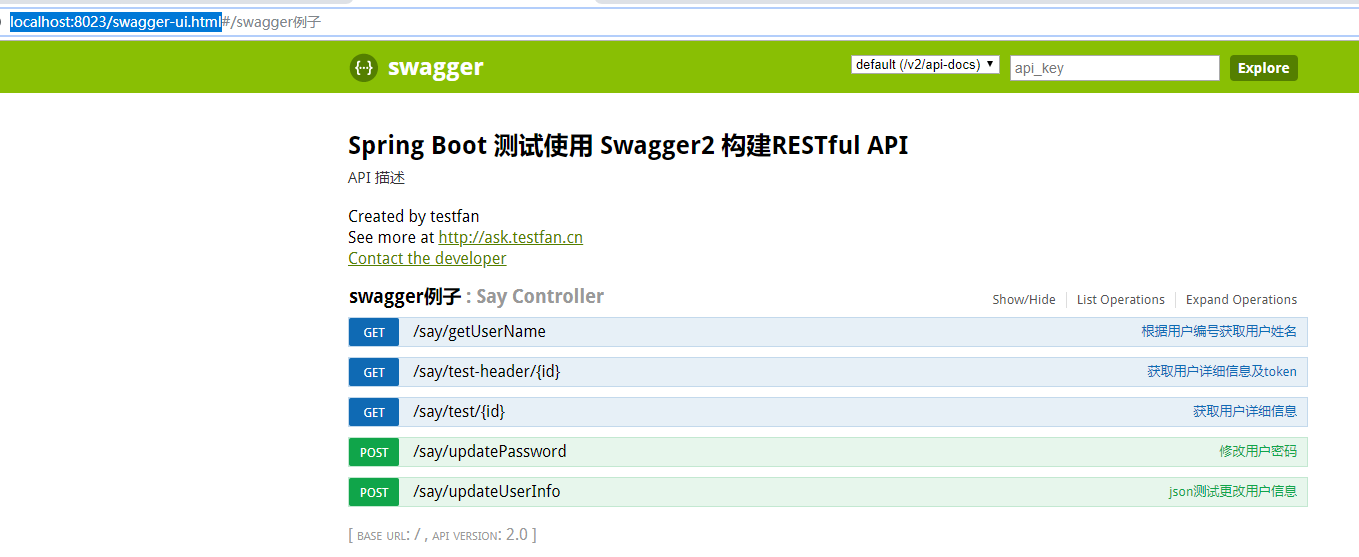The height and width of the screenshot is (557, 1359).
Task: Click the Show/Hide link
Action: tap(1024, 299)
